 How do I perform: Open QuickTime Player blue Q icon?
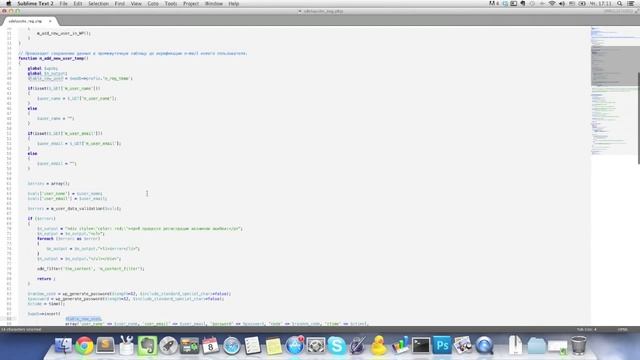(484, 345)
